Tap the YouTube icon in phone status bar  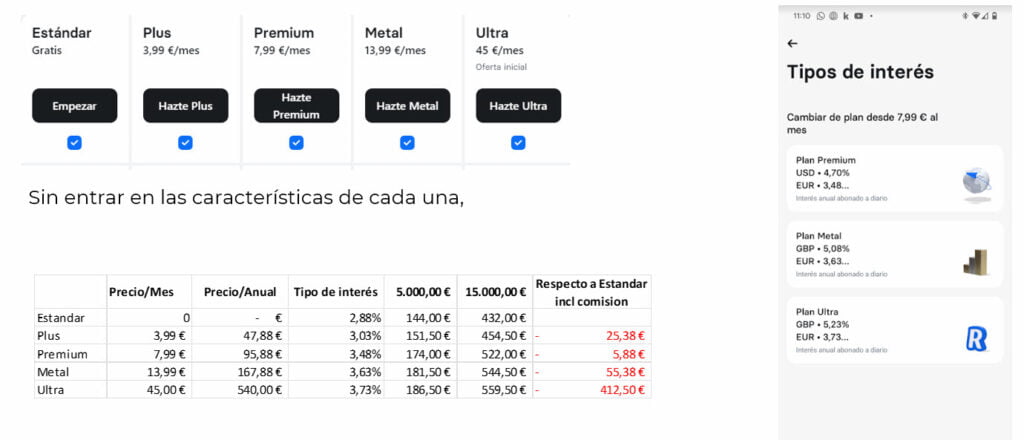(x=858, y=16)
